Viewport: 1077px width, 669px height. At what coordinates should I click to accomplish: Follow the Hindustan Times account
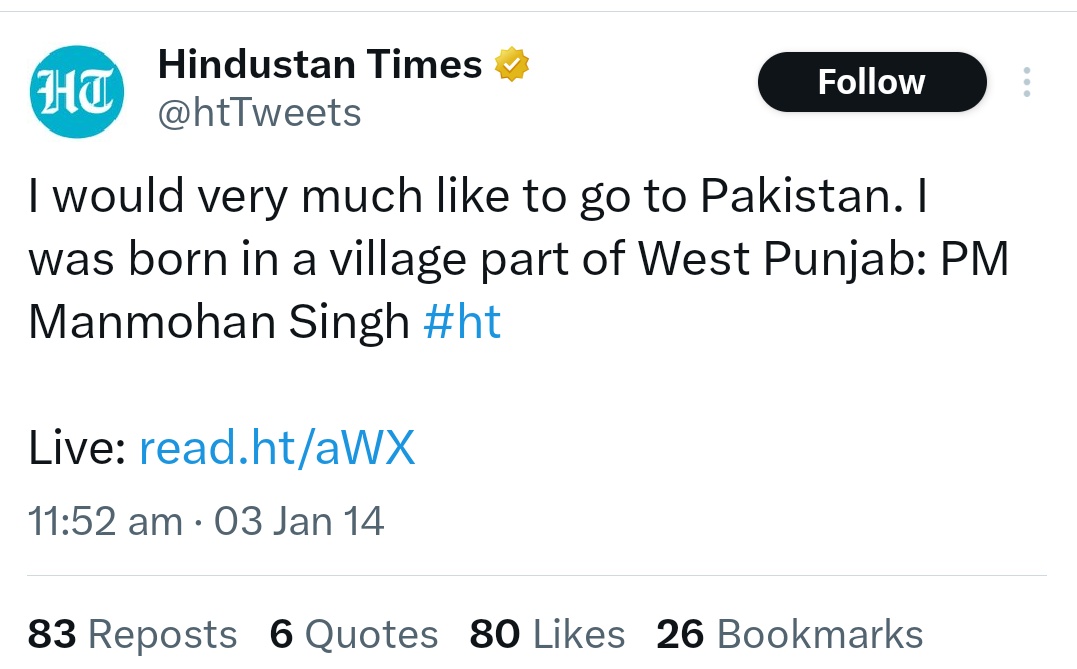[871, 82]
